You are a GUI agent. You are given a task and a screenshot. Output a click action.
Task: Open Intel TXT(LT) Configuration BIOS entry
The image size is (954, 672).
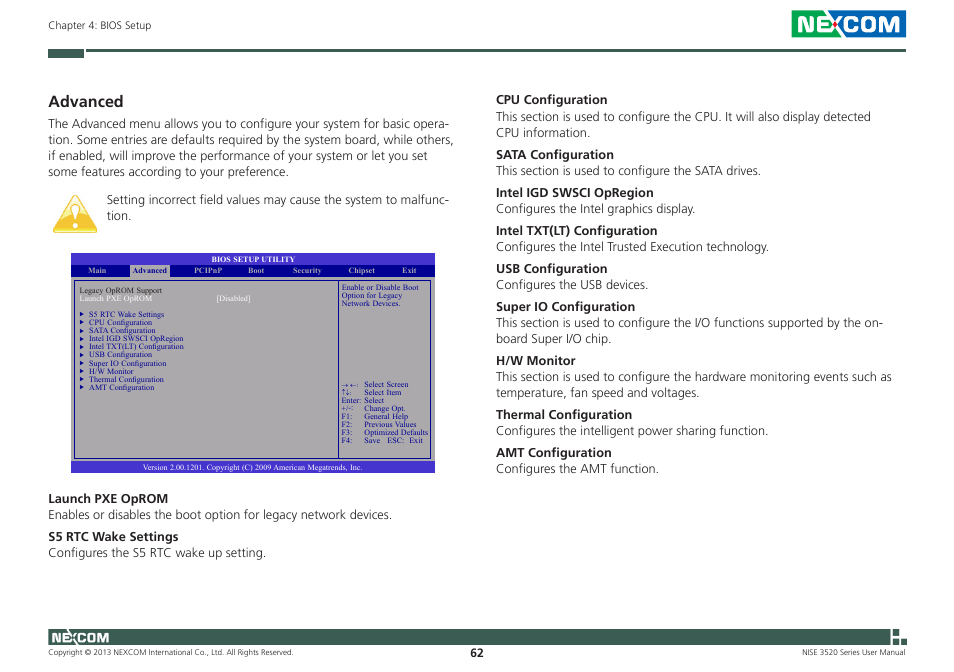coord(136,346)
